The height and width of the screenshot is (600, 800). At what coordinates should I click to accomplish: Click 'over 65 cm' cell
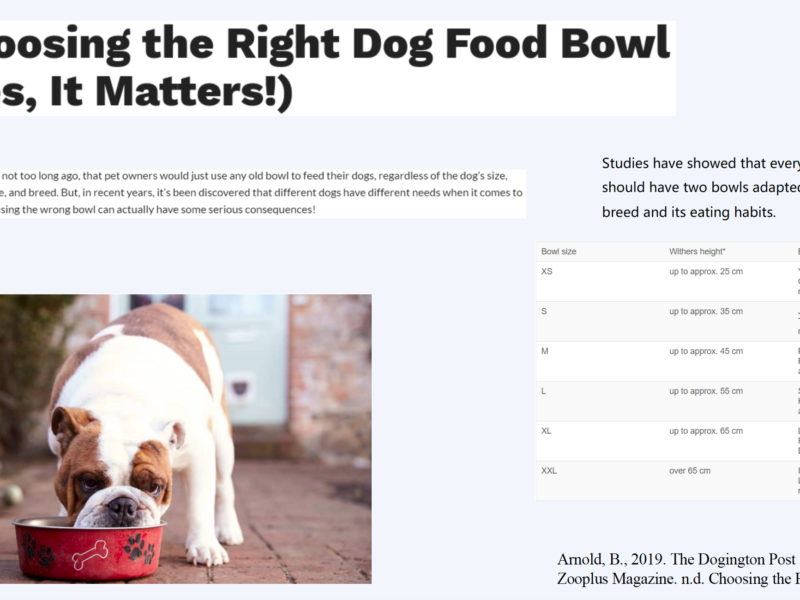(690, 470)
